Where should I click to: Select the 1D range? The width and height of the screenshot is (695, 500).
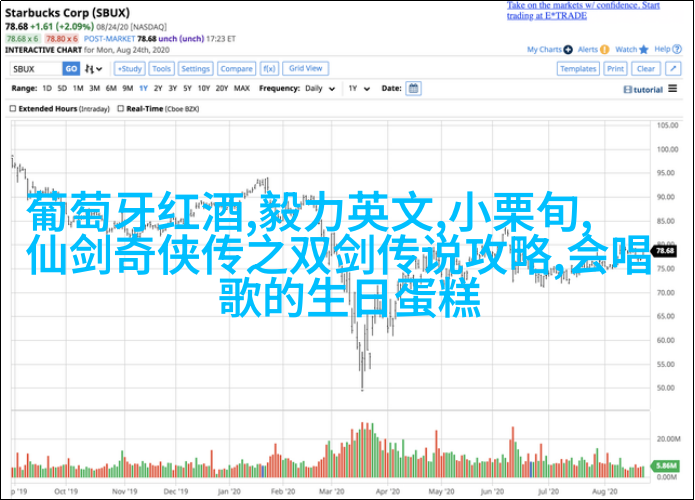pos(47,88)
